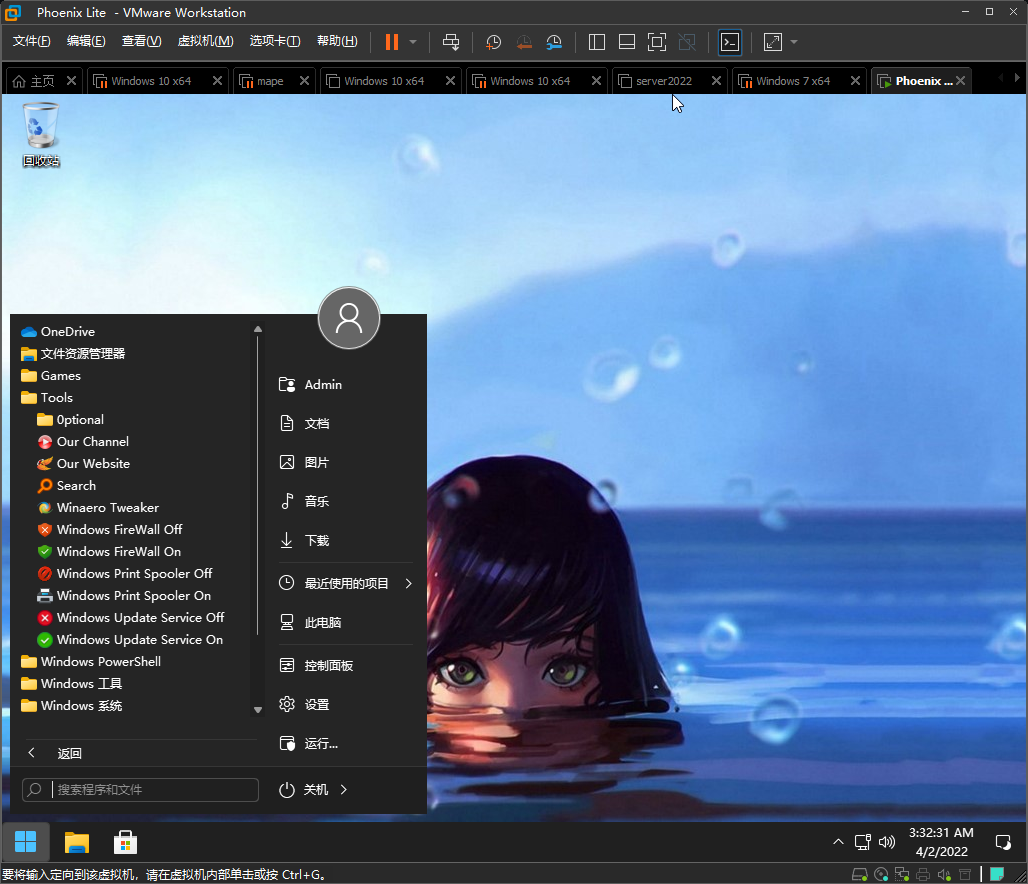Expand 最近使用的项目 submenu arrow
This screenshot has height=884, width=1028.
pos(408,584)
